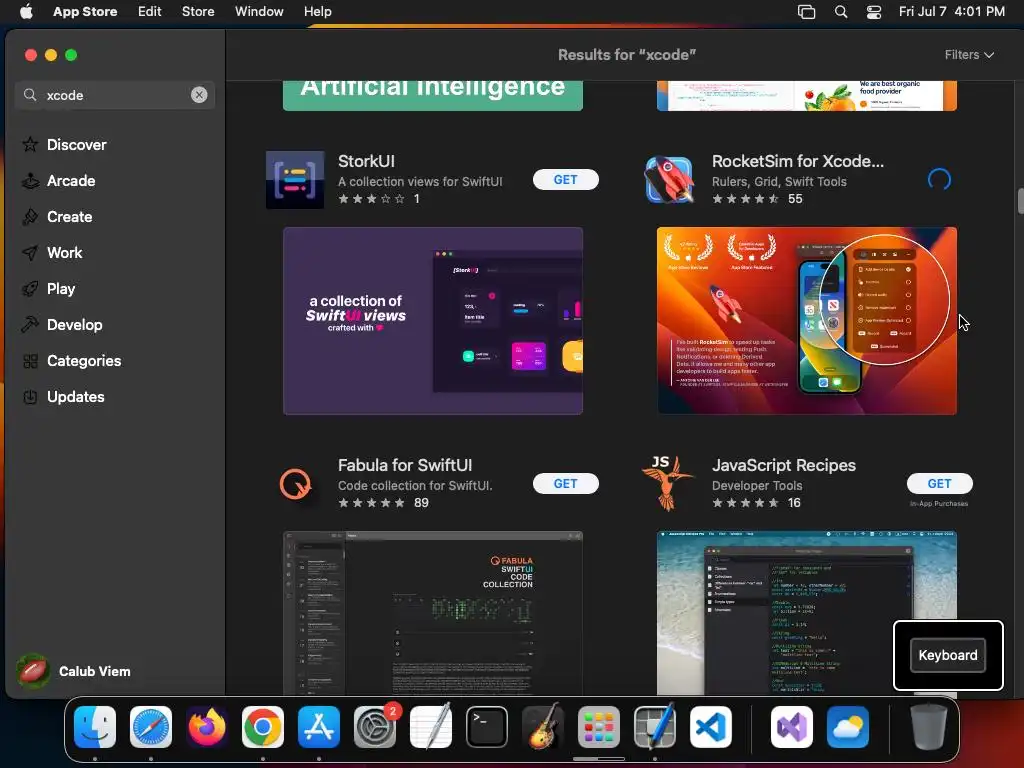Click the partial Artificial Intelligence banner
The height and width of the screenshot is (768, 1024).
(433, 95)
